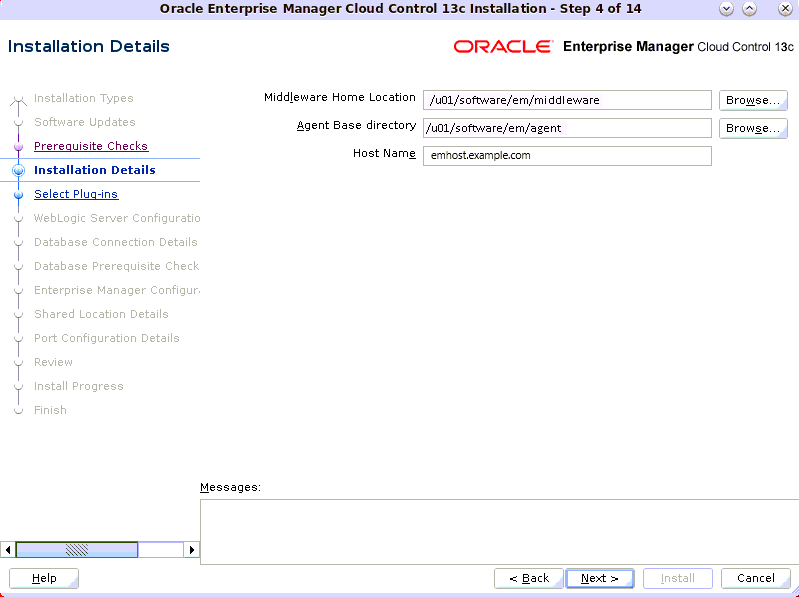This screenshot has height=597, width=799.
Task: Select Installation Details in the step list
Action: (95, 170)
